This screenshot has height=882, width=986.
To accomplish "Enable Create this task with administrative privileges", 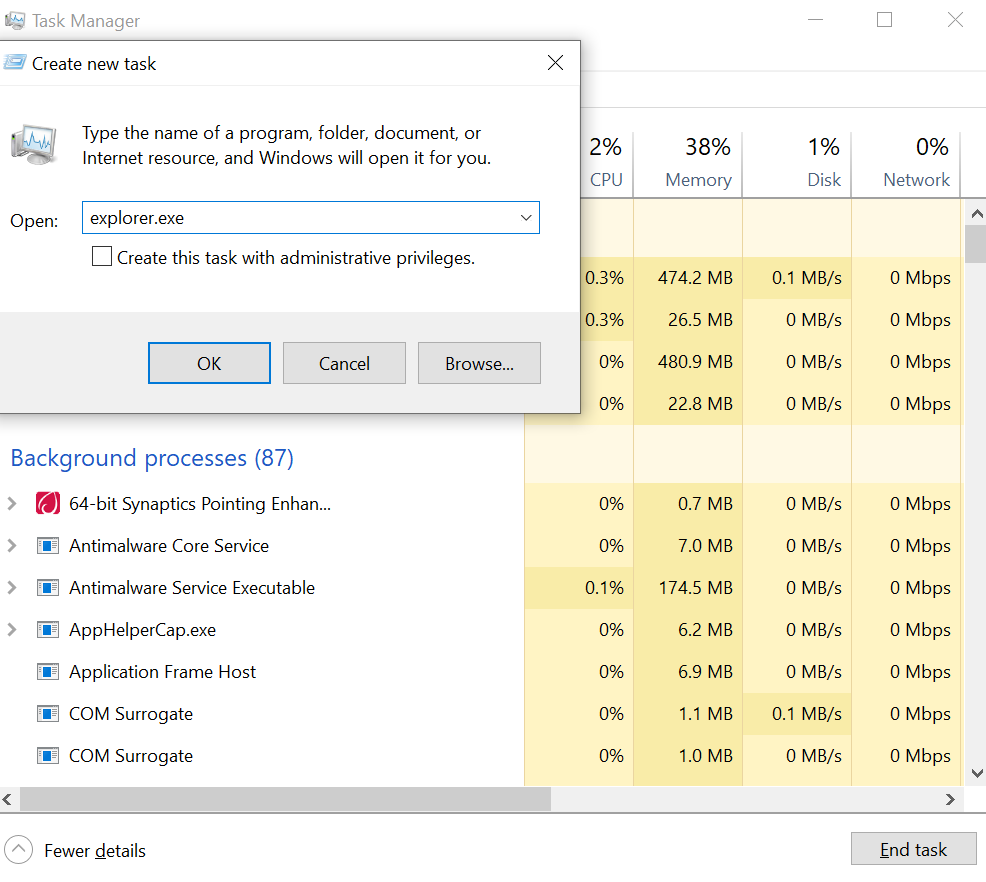I will point(102,256).
